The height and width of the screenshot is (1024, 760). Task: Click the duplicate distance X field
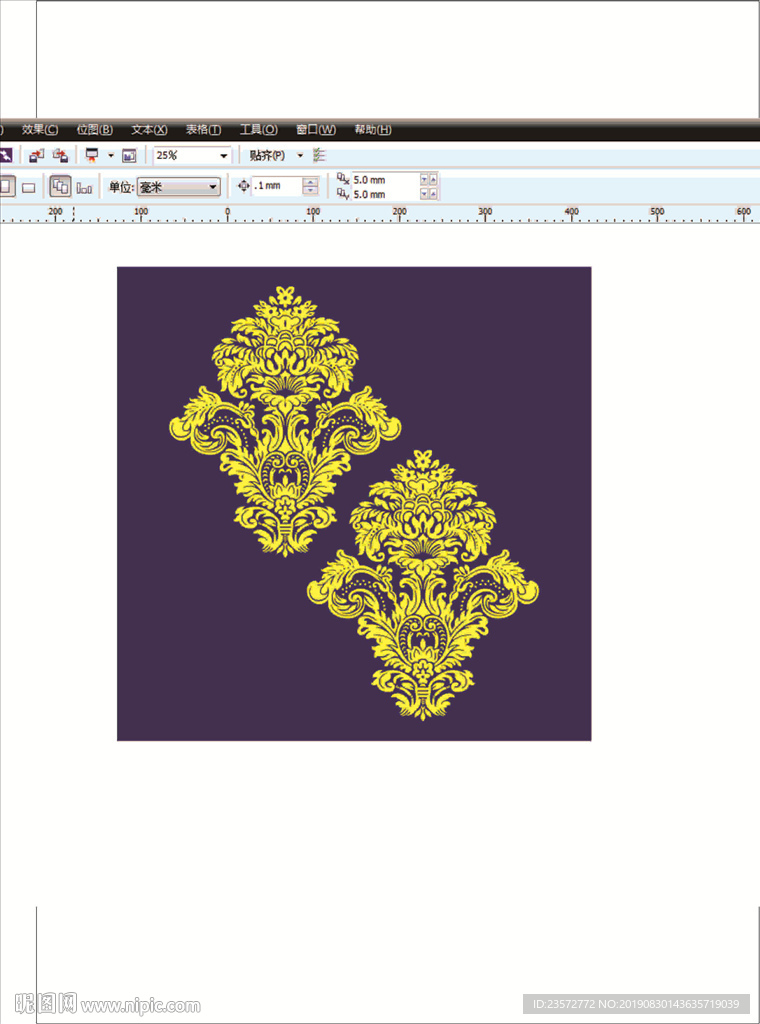click(385, 180)
